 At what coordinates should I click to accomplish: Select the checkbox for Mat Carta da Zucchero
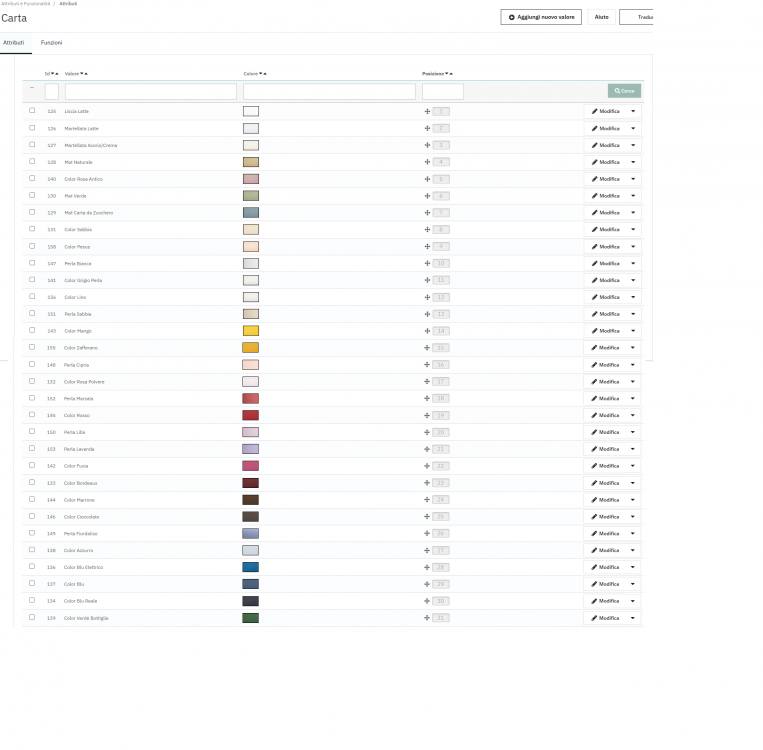coord(32,212)
